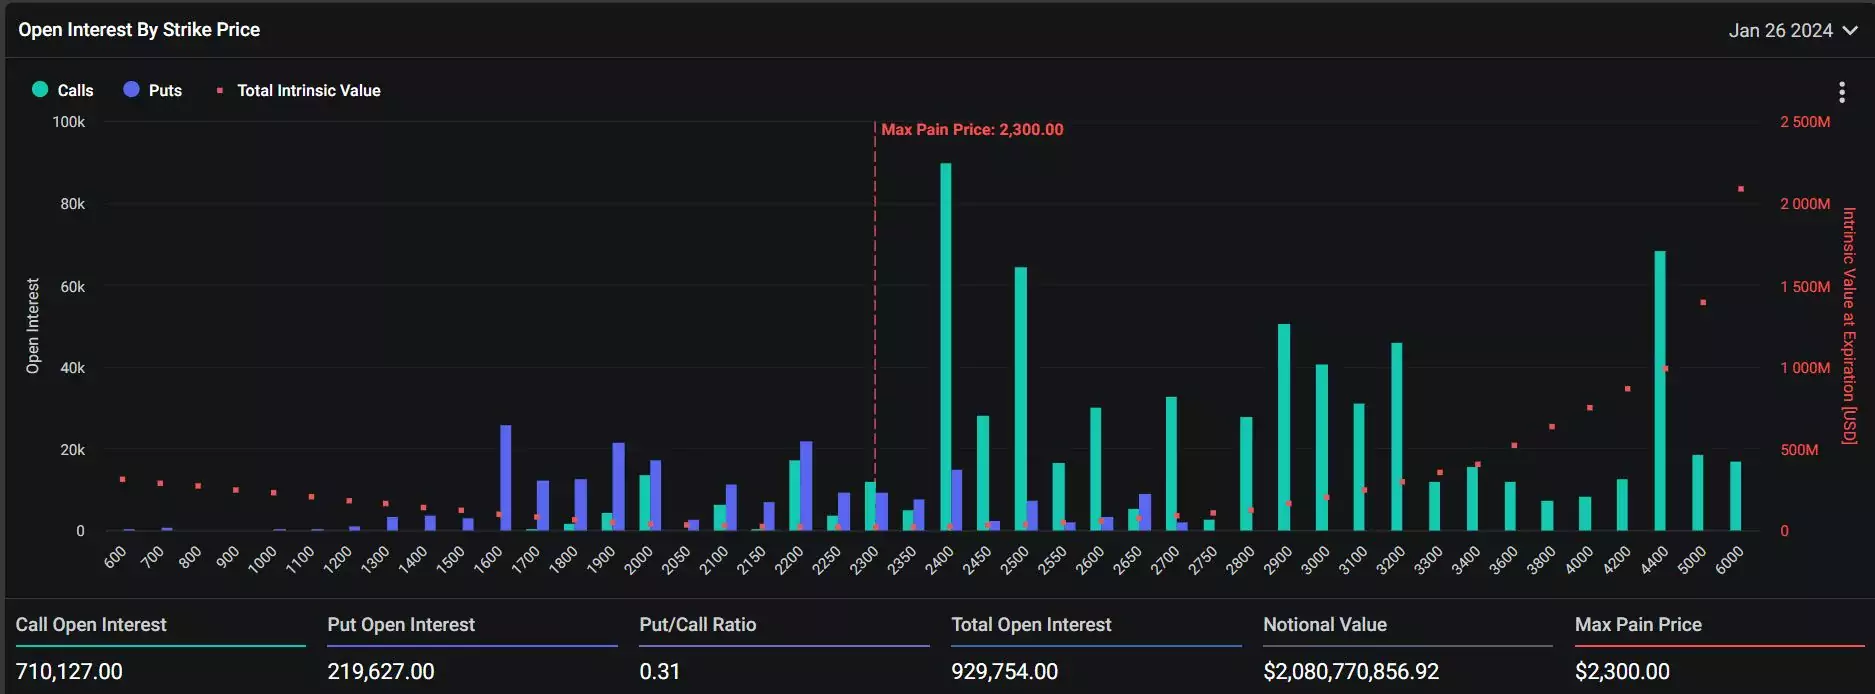Click the Call Open Interest stat heading

pos(91,625)
